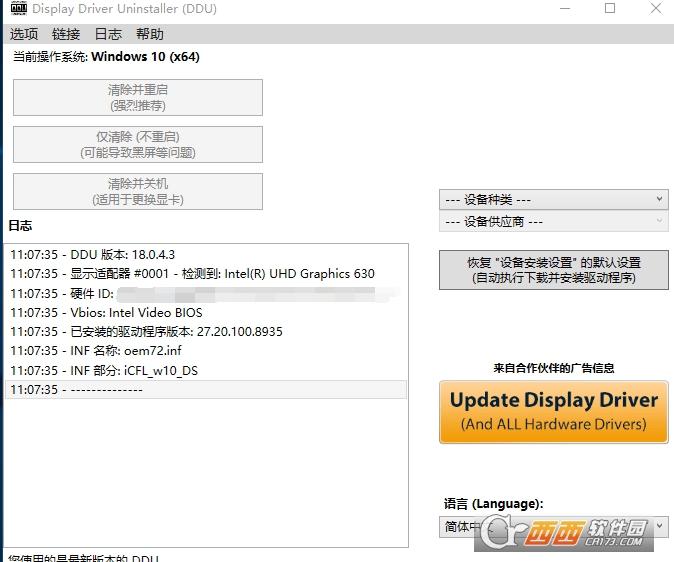
Task: Open the 日志 menu
Action: click(x=108, y=34)
